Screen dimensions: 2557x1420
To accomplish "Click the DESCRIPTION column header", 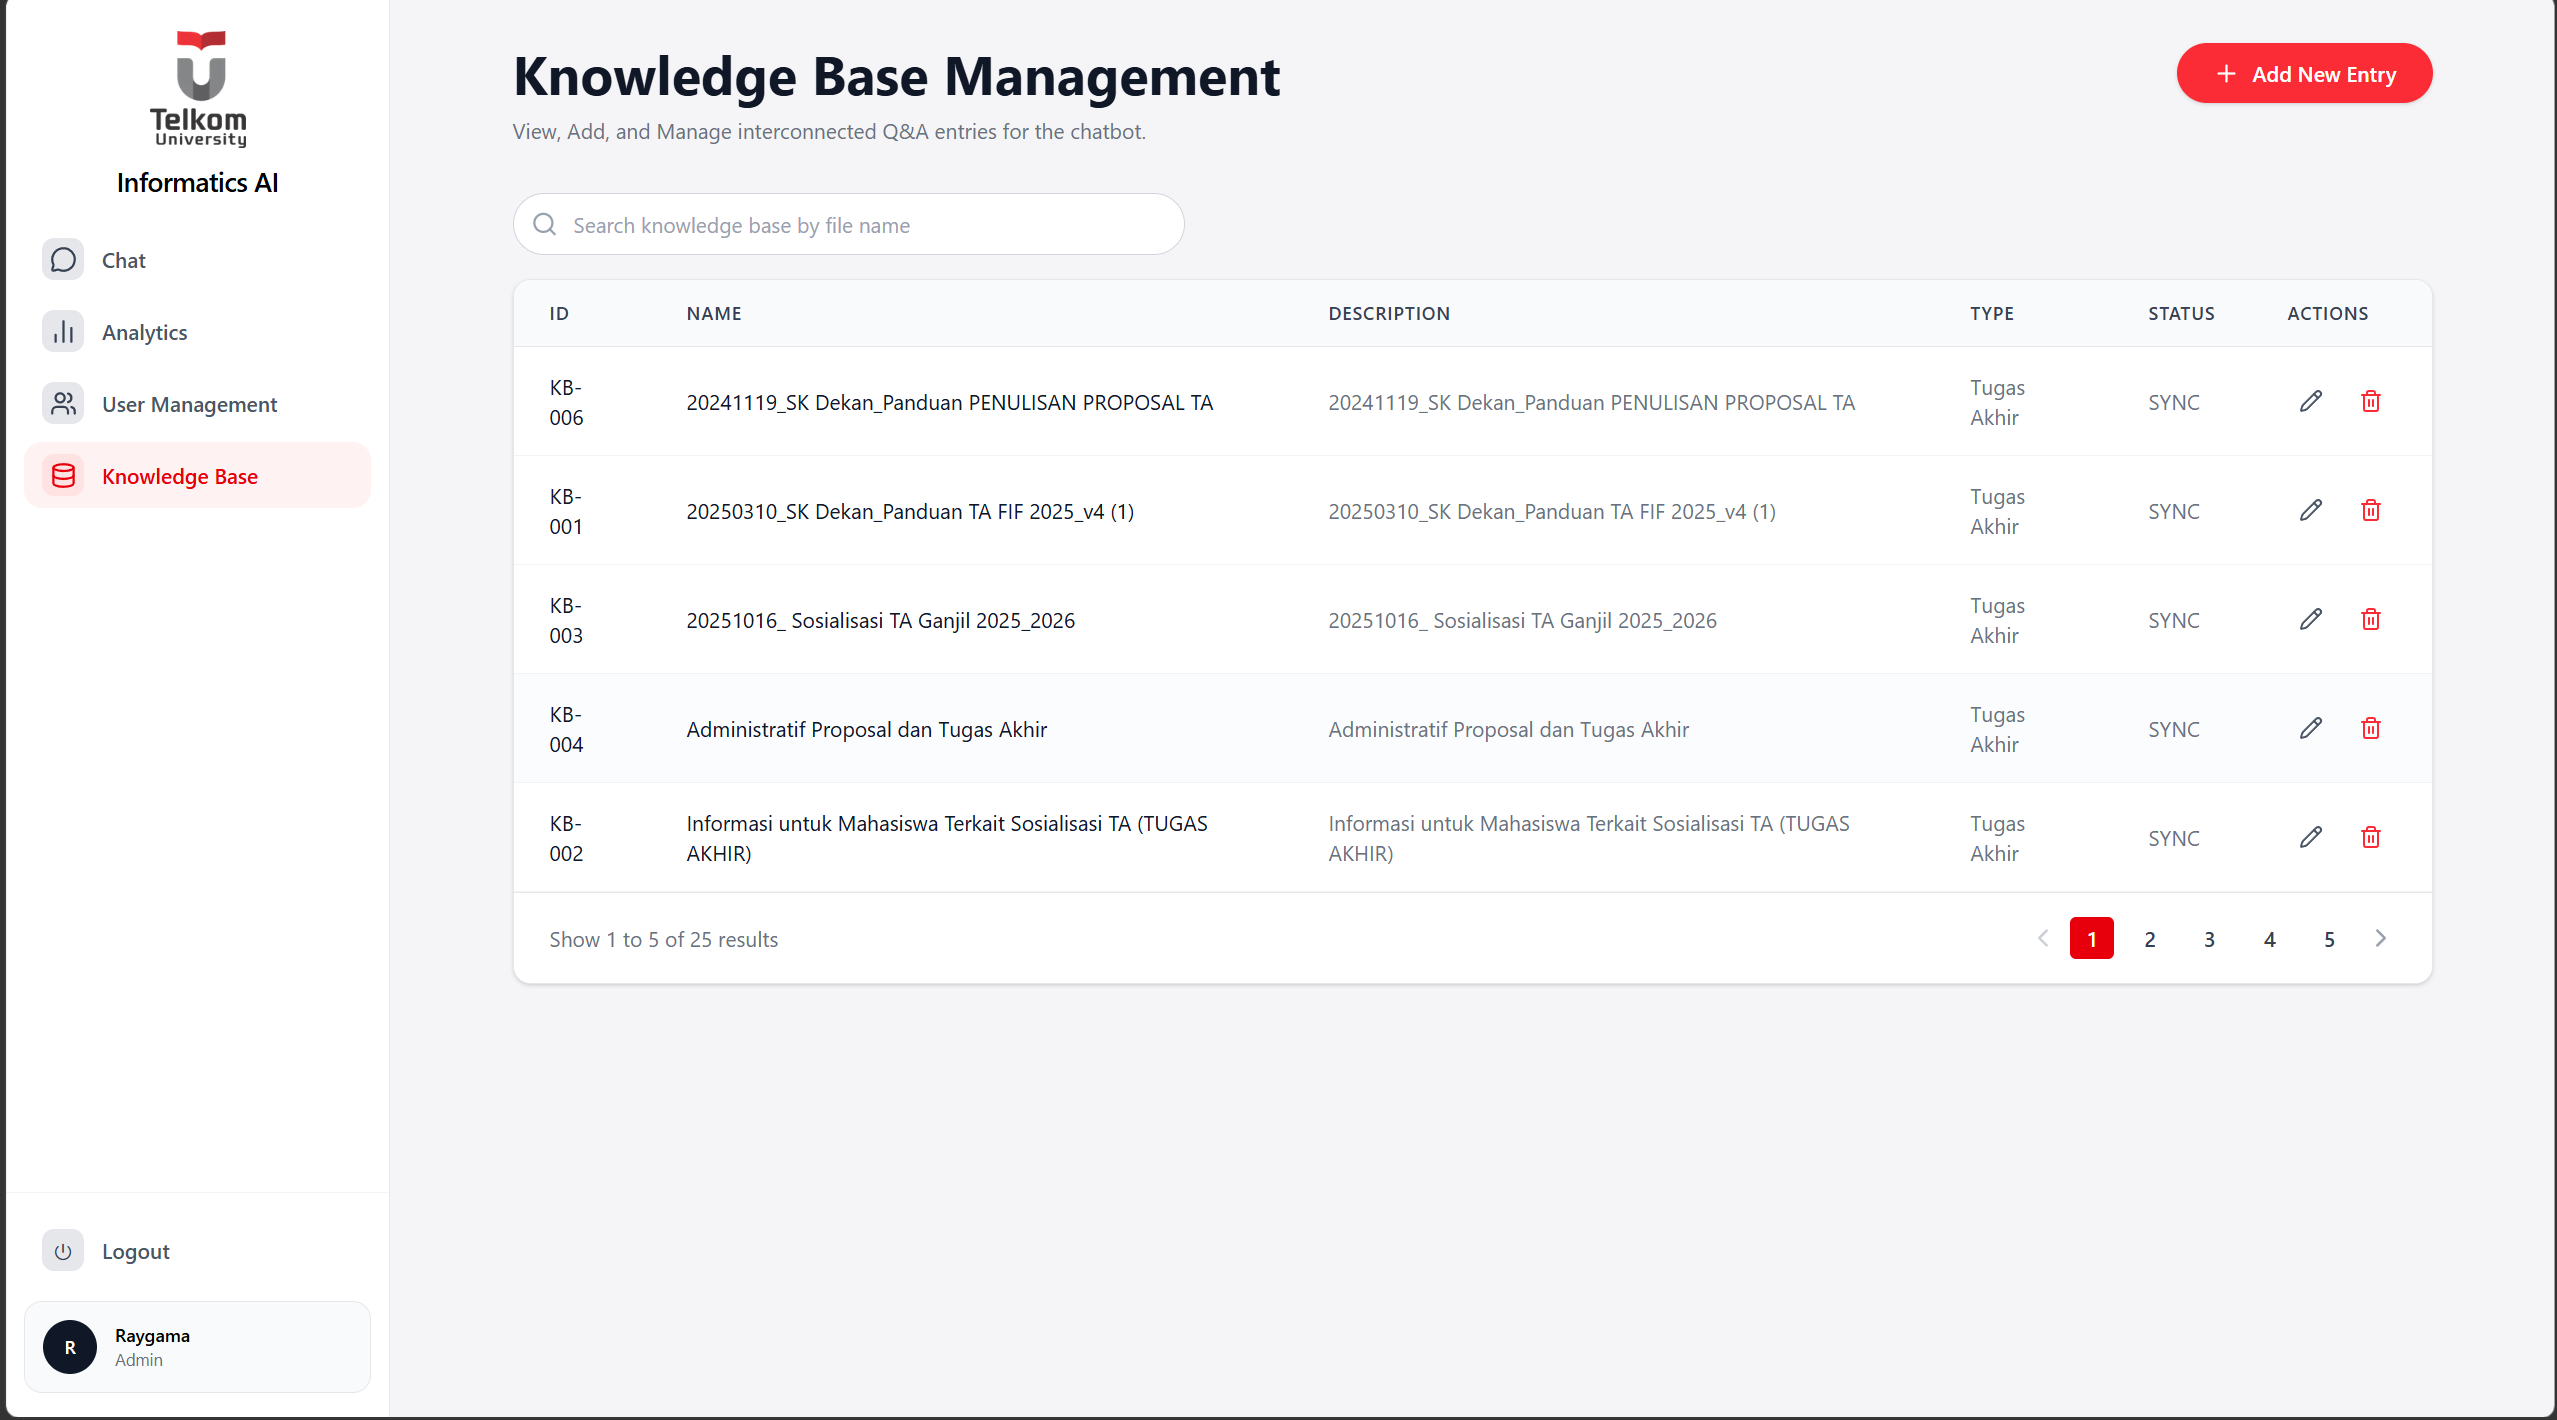I will (x=1389, y=314).
